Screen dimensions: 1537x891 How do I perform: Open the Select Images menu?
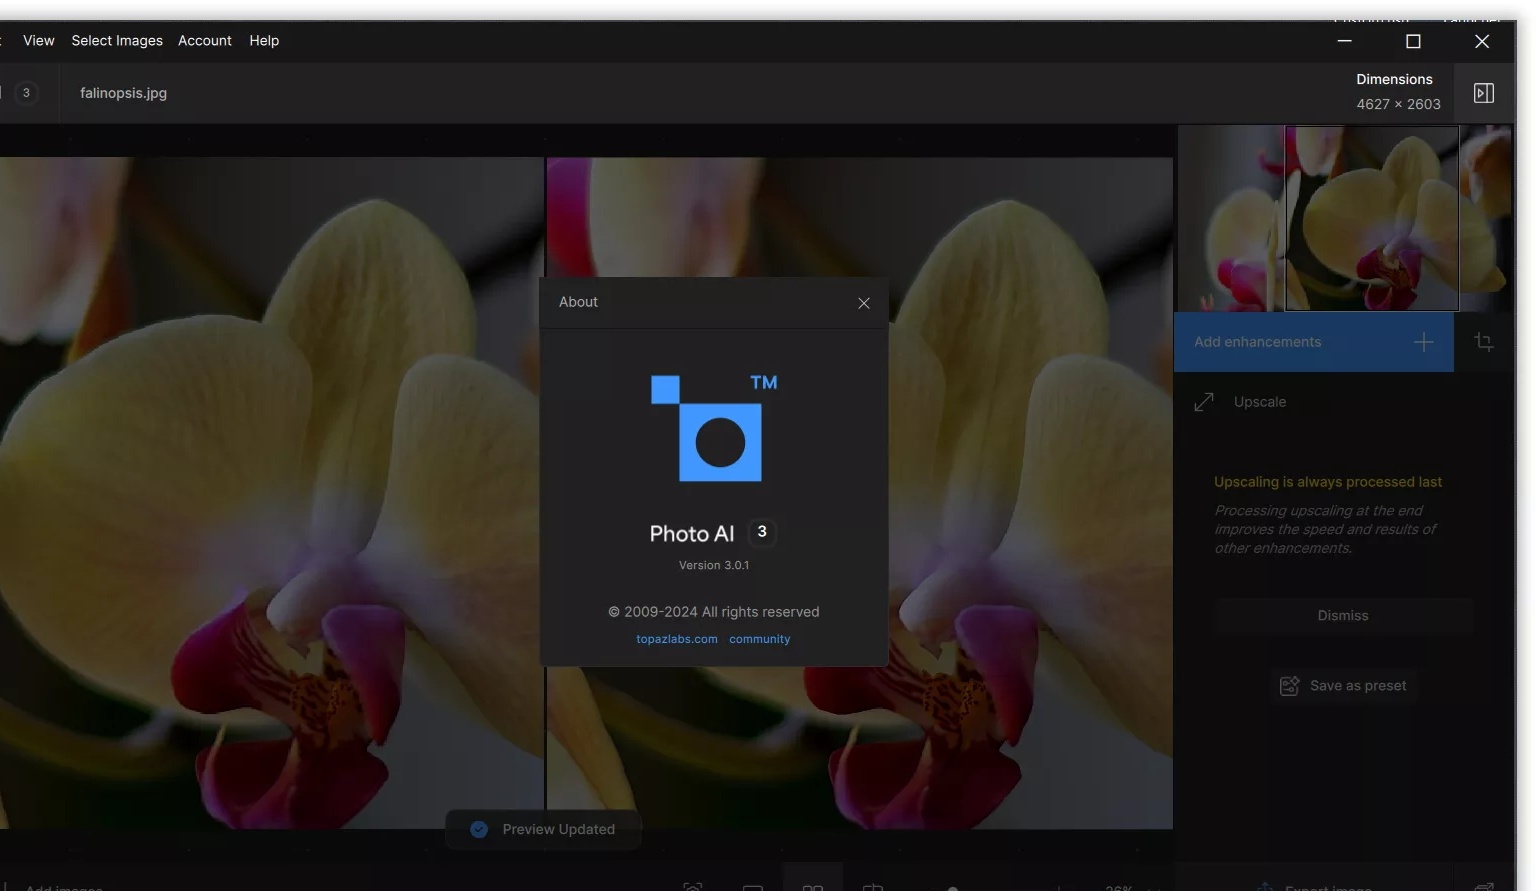point(117,41)
